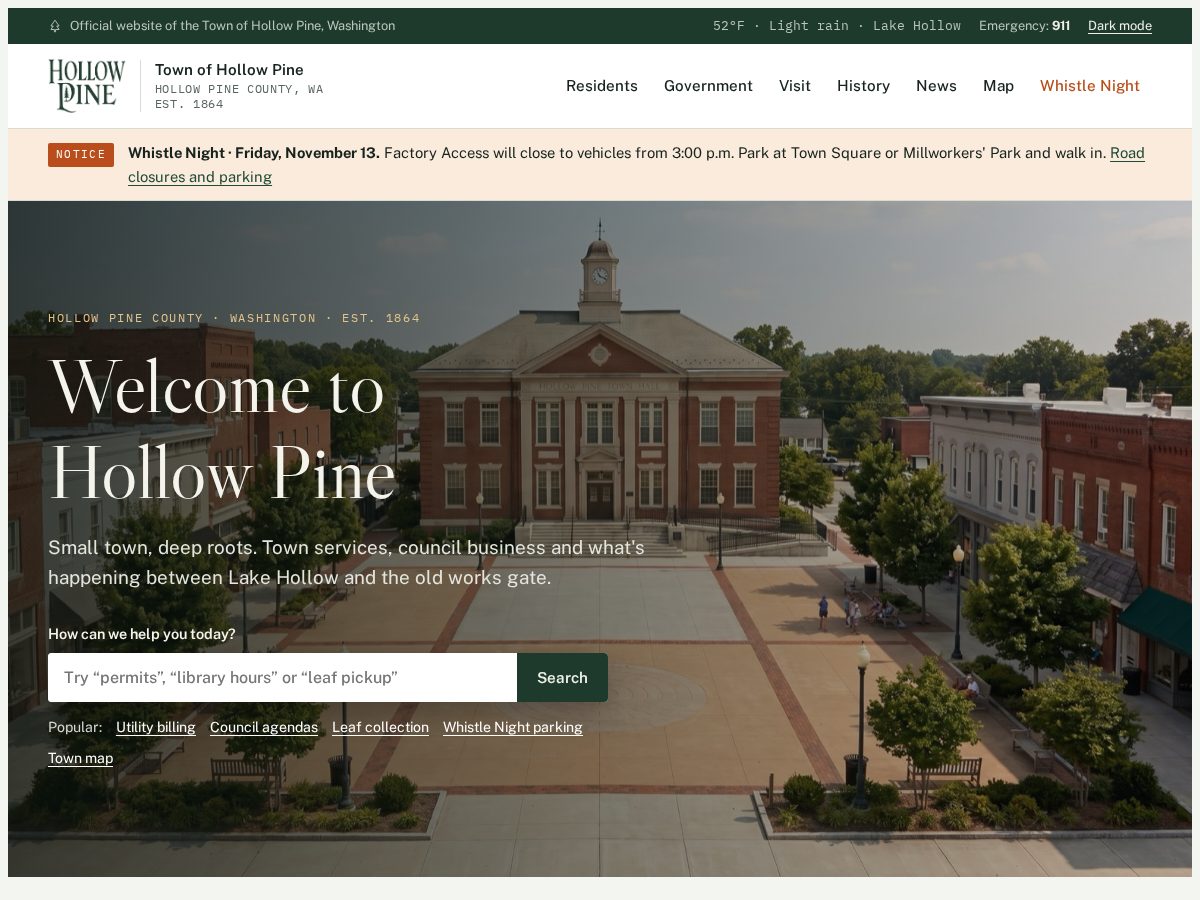Screen dimensions: 1200x900
Task: Click the NOTICE badge
Action: [x=81, y=154]
